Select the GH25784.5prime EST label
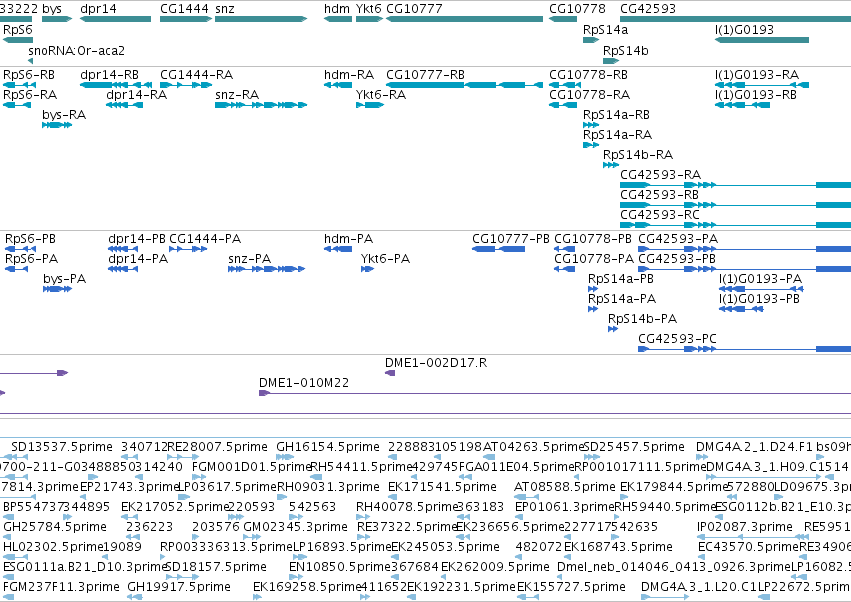This screenshot has width=851, height=602. (55, 527)
